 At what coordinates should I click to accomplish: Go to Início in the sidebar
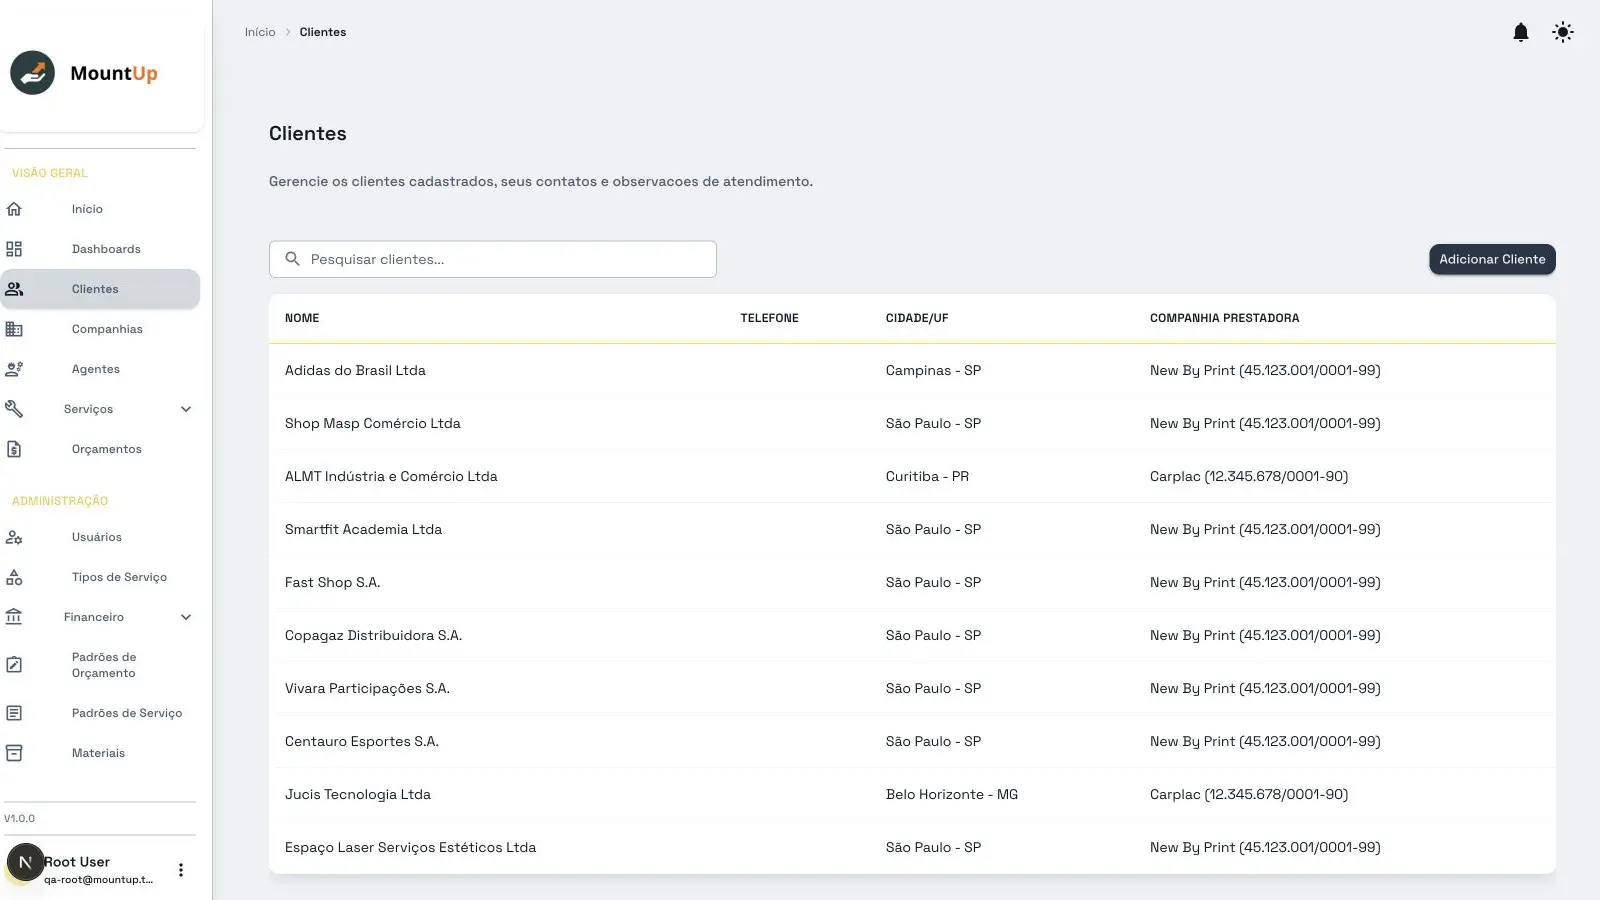(x=100, y=209)
